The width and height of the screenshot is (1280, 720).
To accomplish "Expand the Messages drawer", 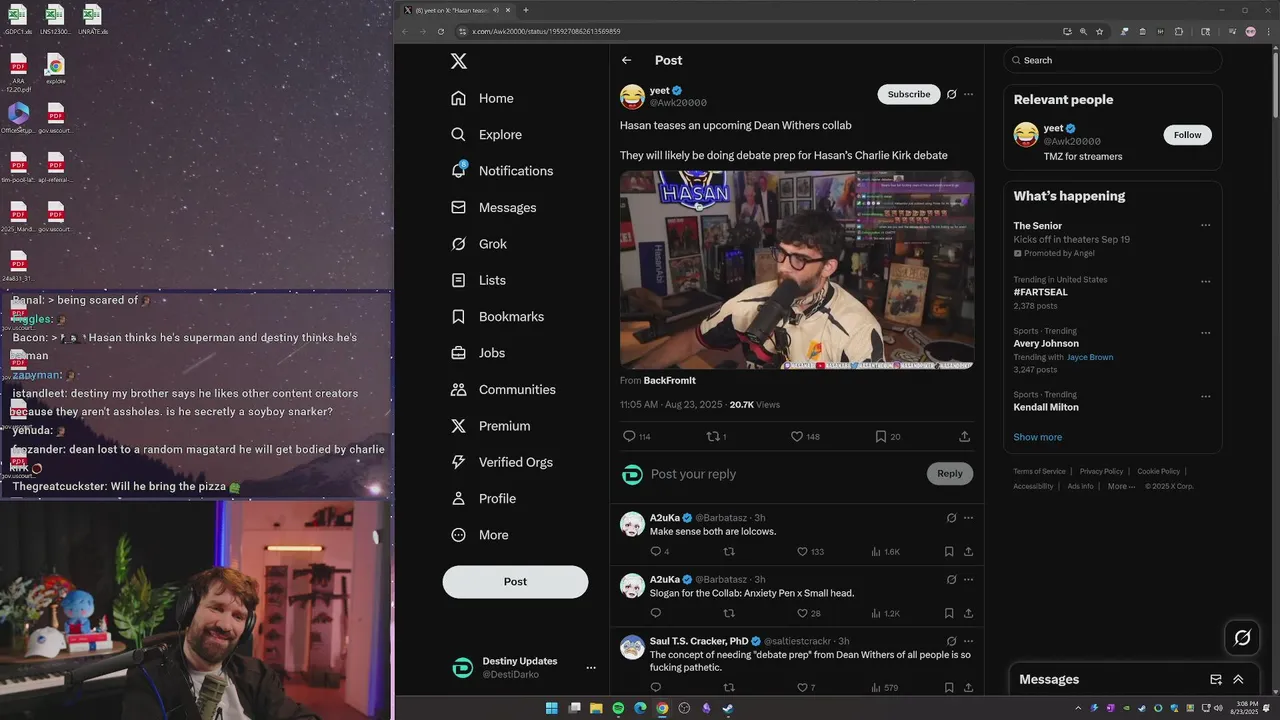I will pyautogui.click(x=1238, y=679).
